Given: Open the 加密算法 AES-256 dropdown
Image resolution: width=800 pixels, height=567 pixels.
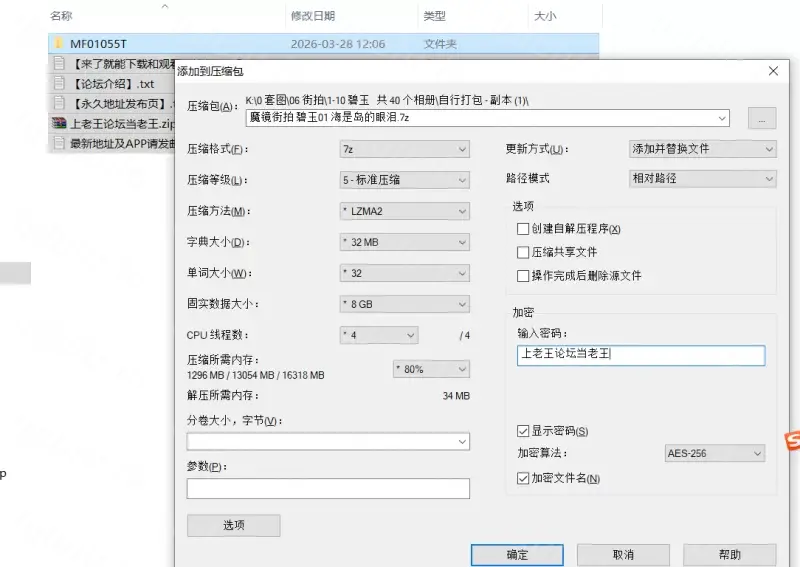Looking at the screenshot, I should pyautogui.click(x=715, y=453).
